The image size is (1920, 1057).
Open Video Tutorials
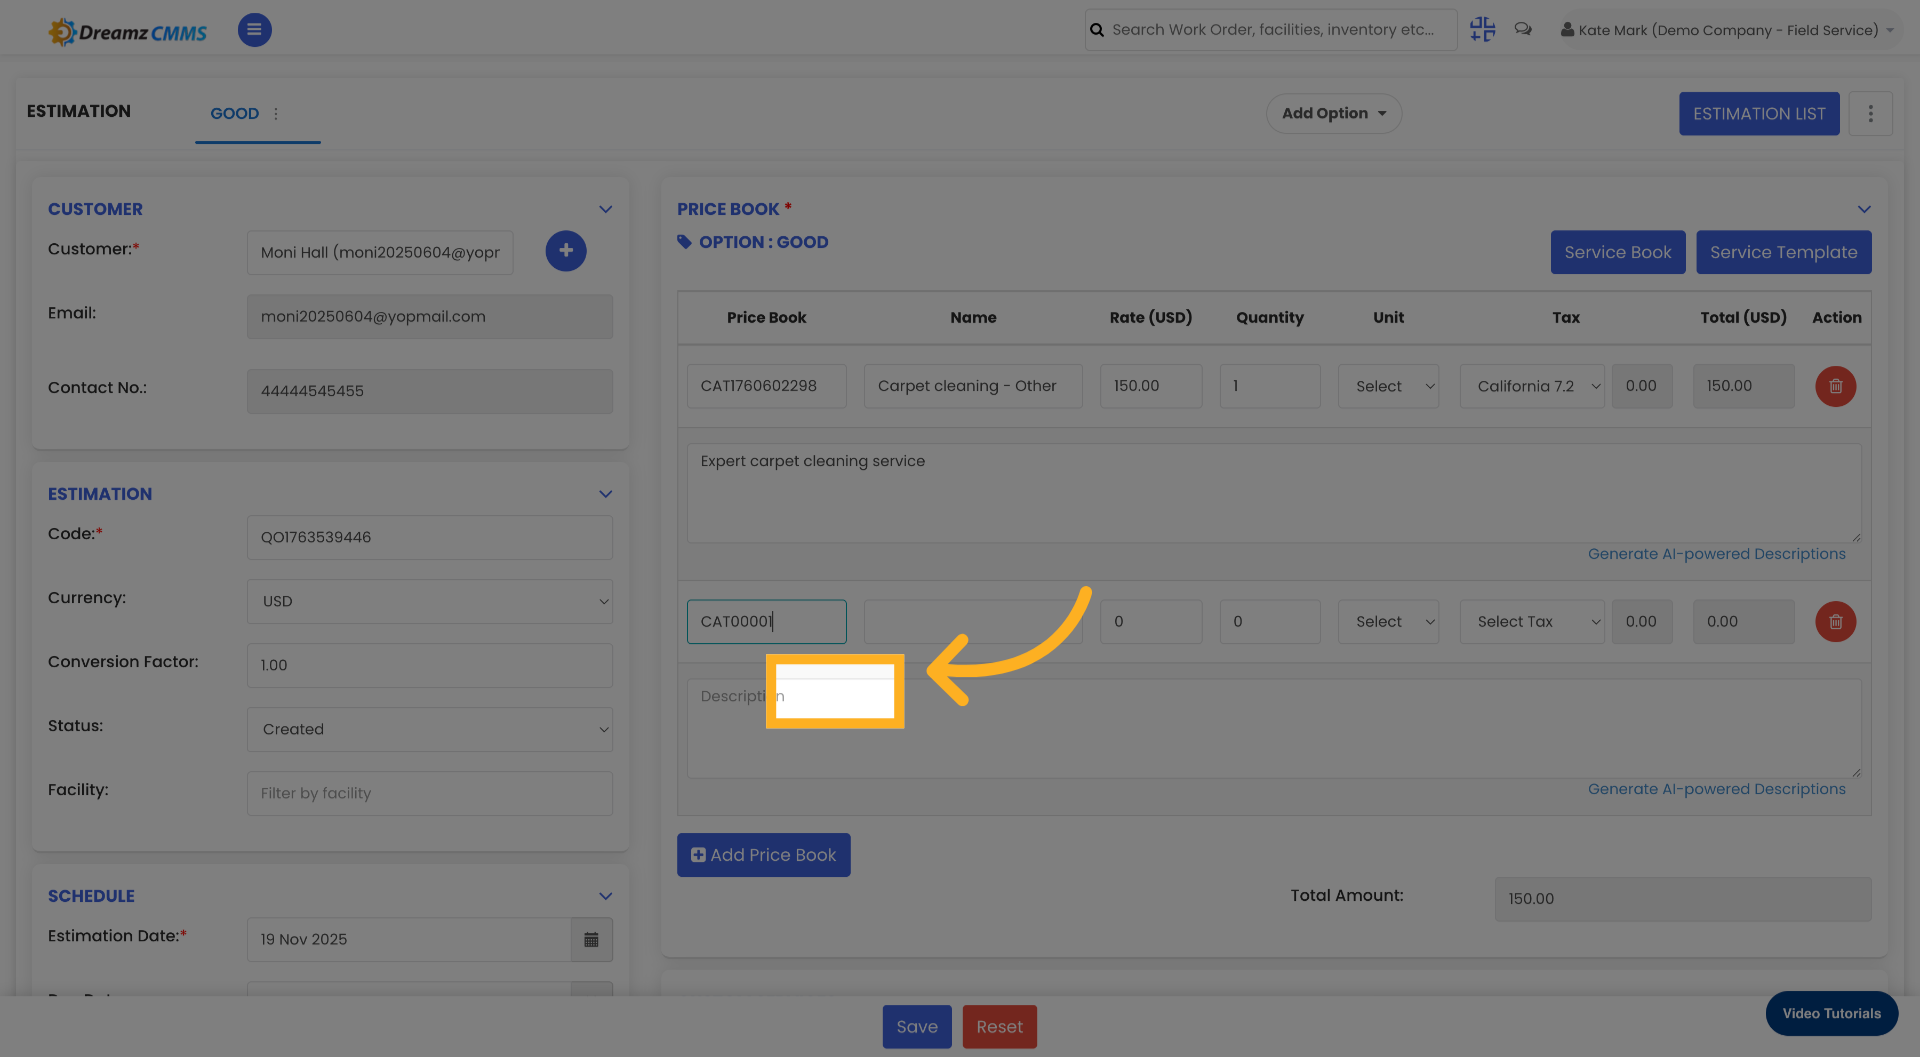[1831, 1014]
